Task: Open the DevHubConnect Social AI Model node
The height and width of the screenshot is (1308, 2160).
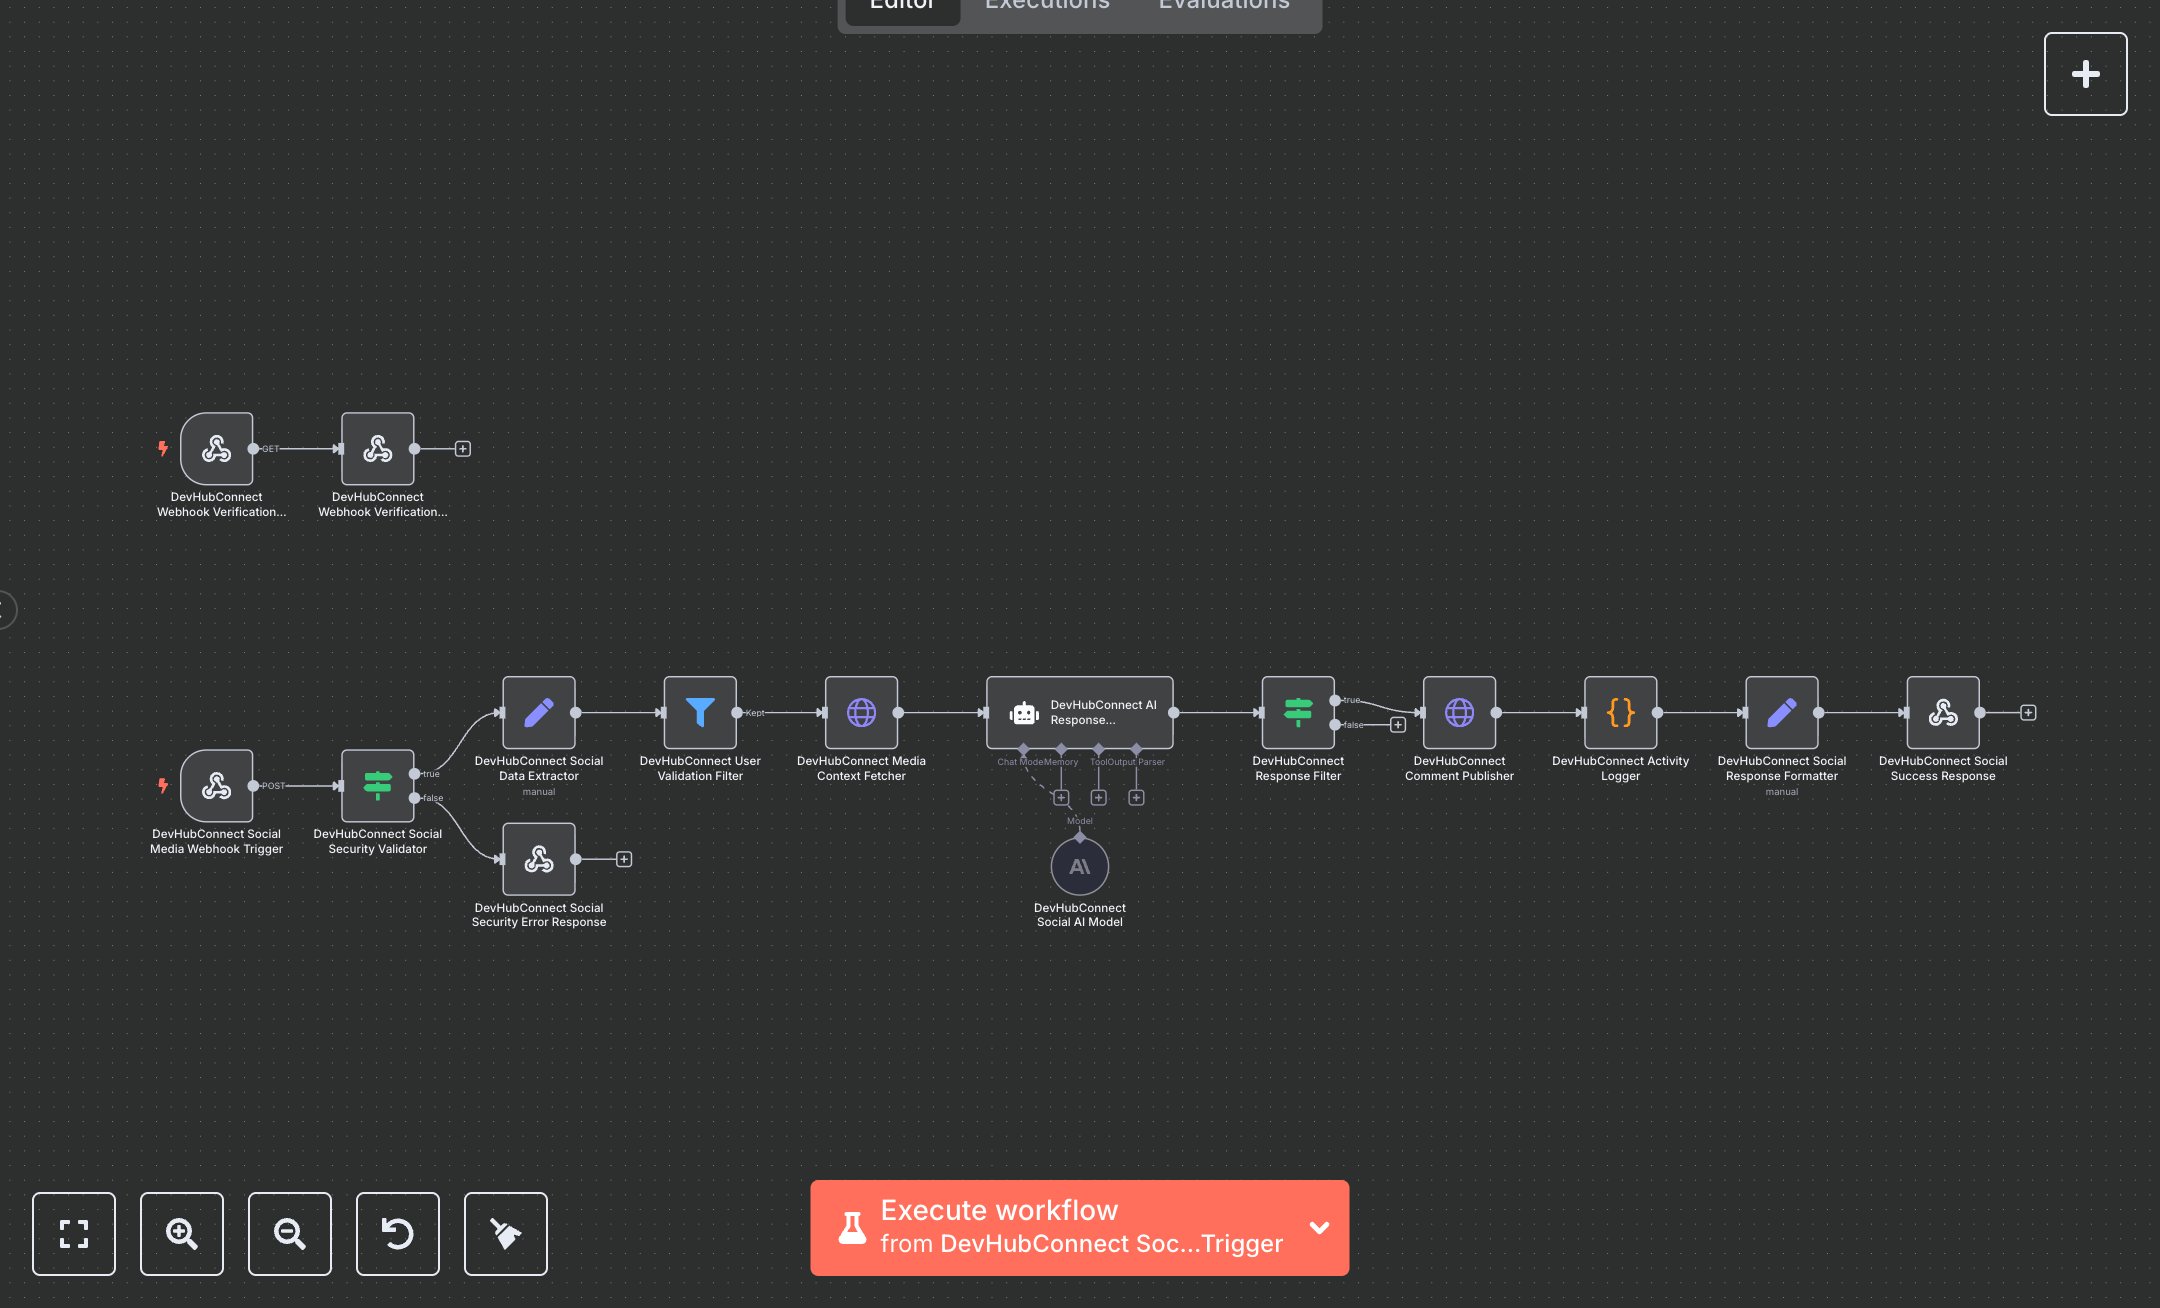Action: (x=1079, y=866)
